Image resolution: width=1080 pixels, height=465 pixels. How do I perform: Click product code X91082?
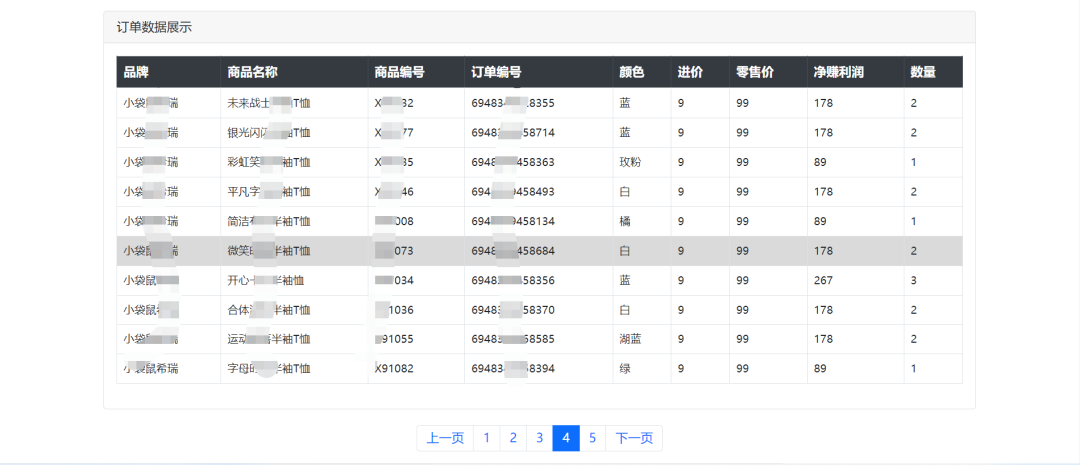pos(394,369)
